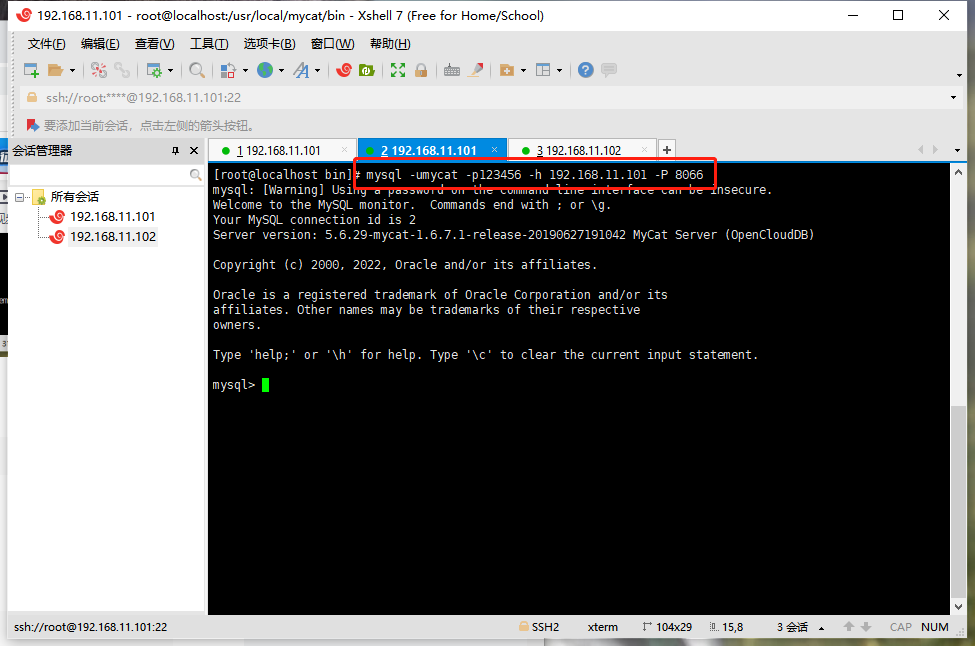Click the font settings icon

[x=301, y=70]
